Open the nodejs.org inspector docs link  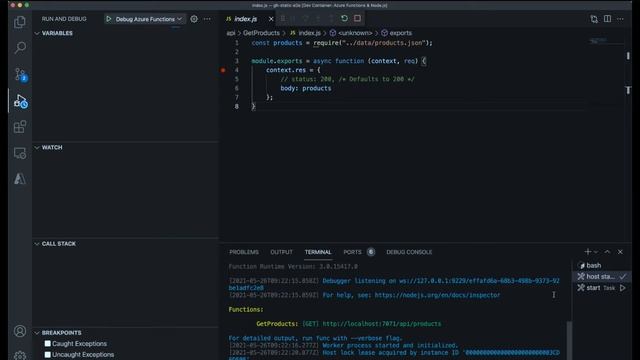coord(437,295)
